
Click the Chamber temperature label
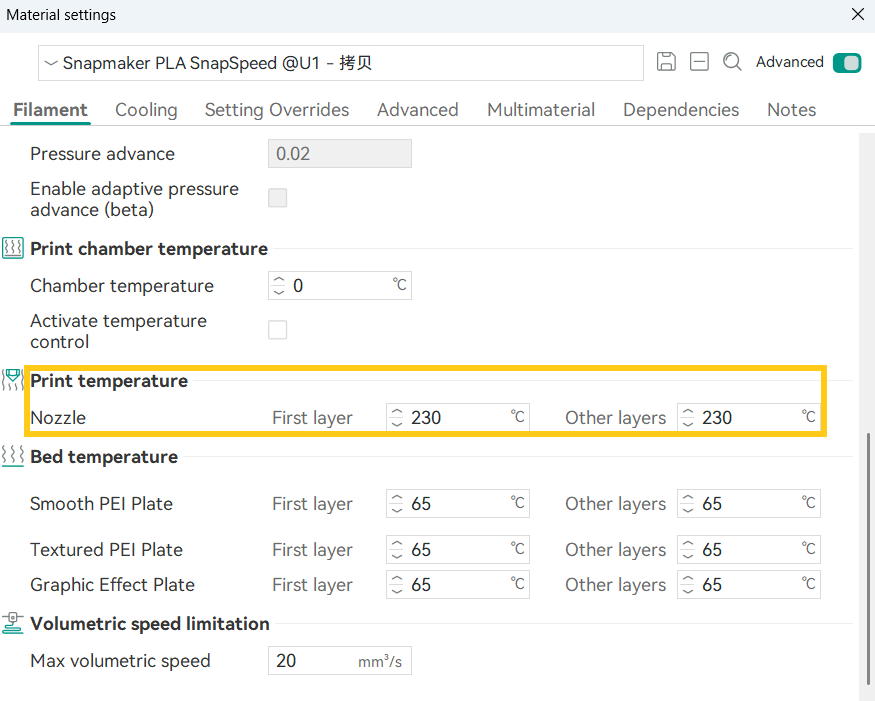coord(122,286)
